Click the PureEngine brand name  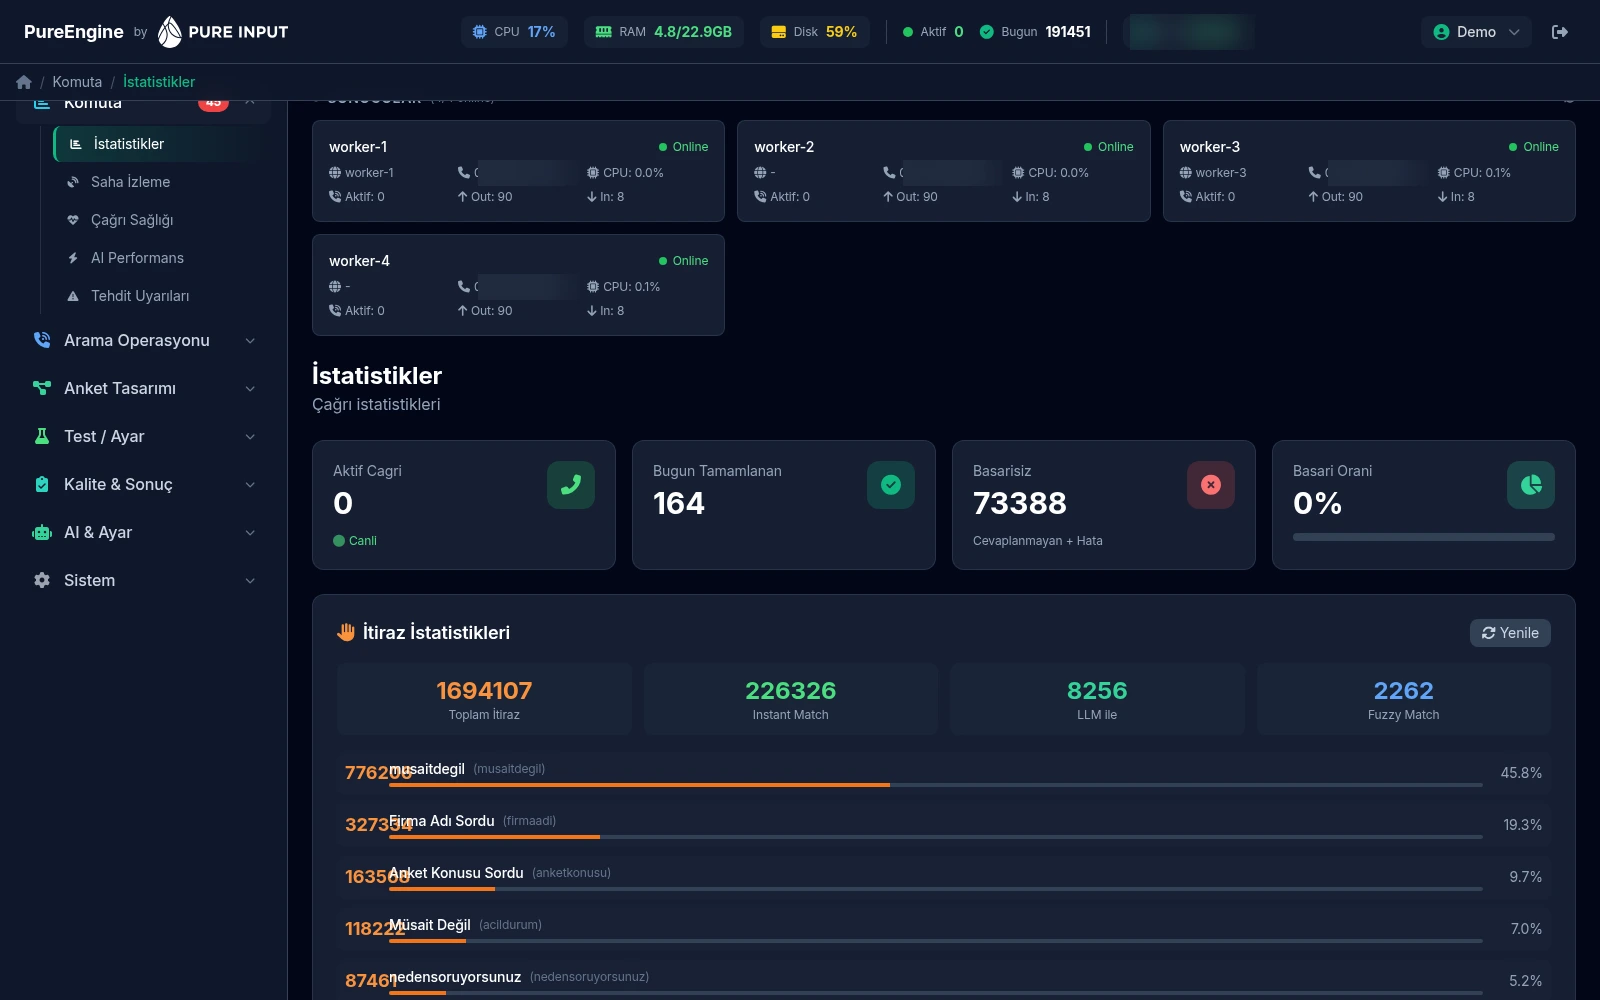coord(74,32)
